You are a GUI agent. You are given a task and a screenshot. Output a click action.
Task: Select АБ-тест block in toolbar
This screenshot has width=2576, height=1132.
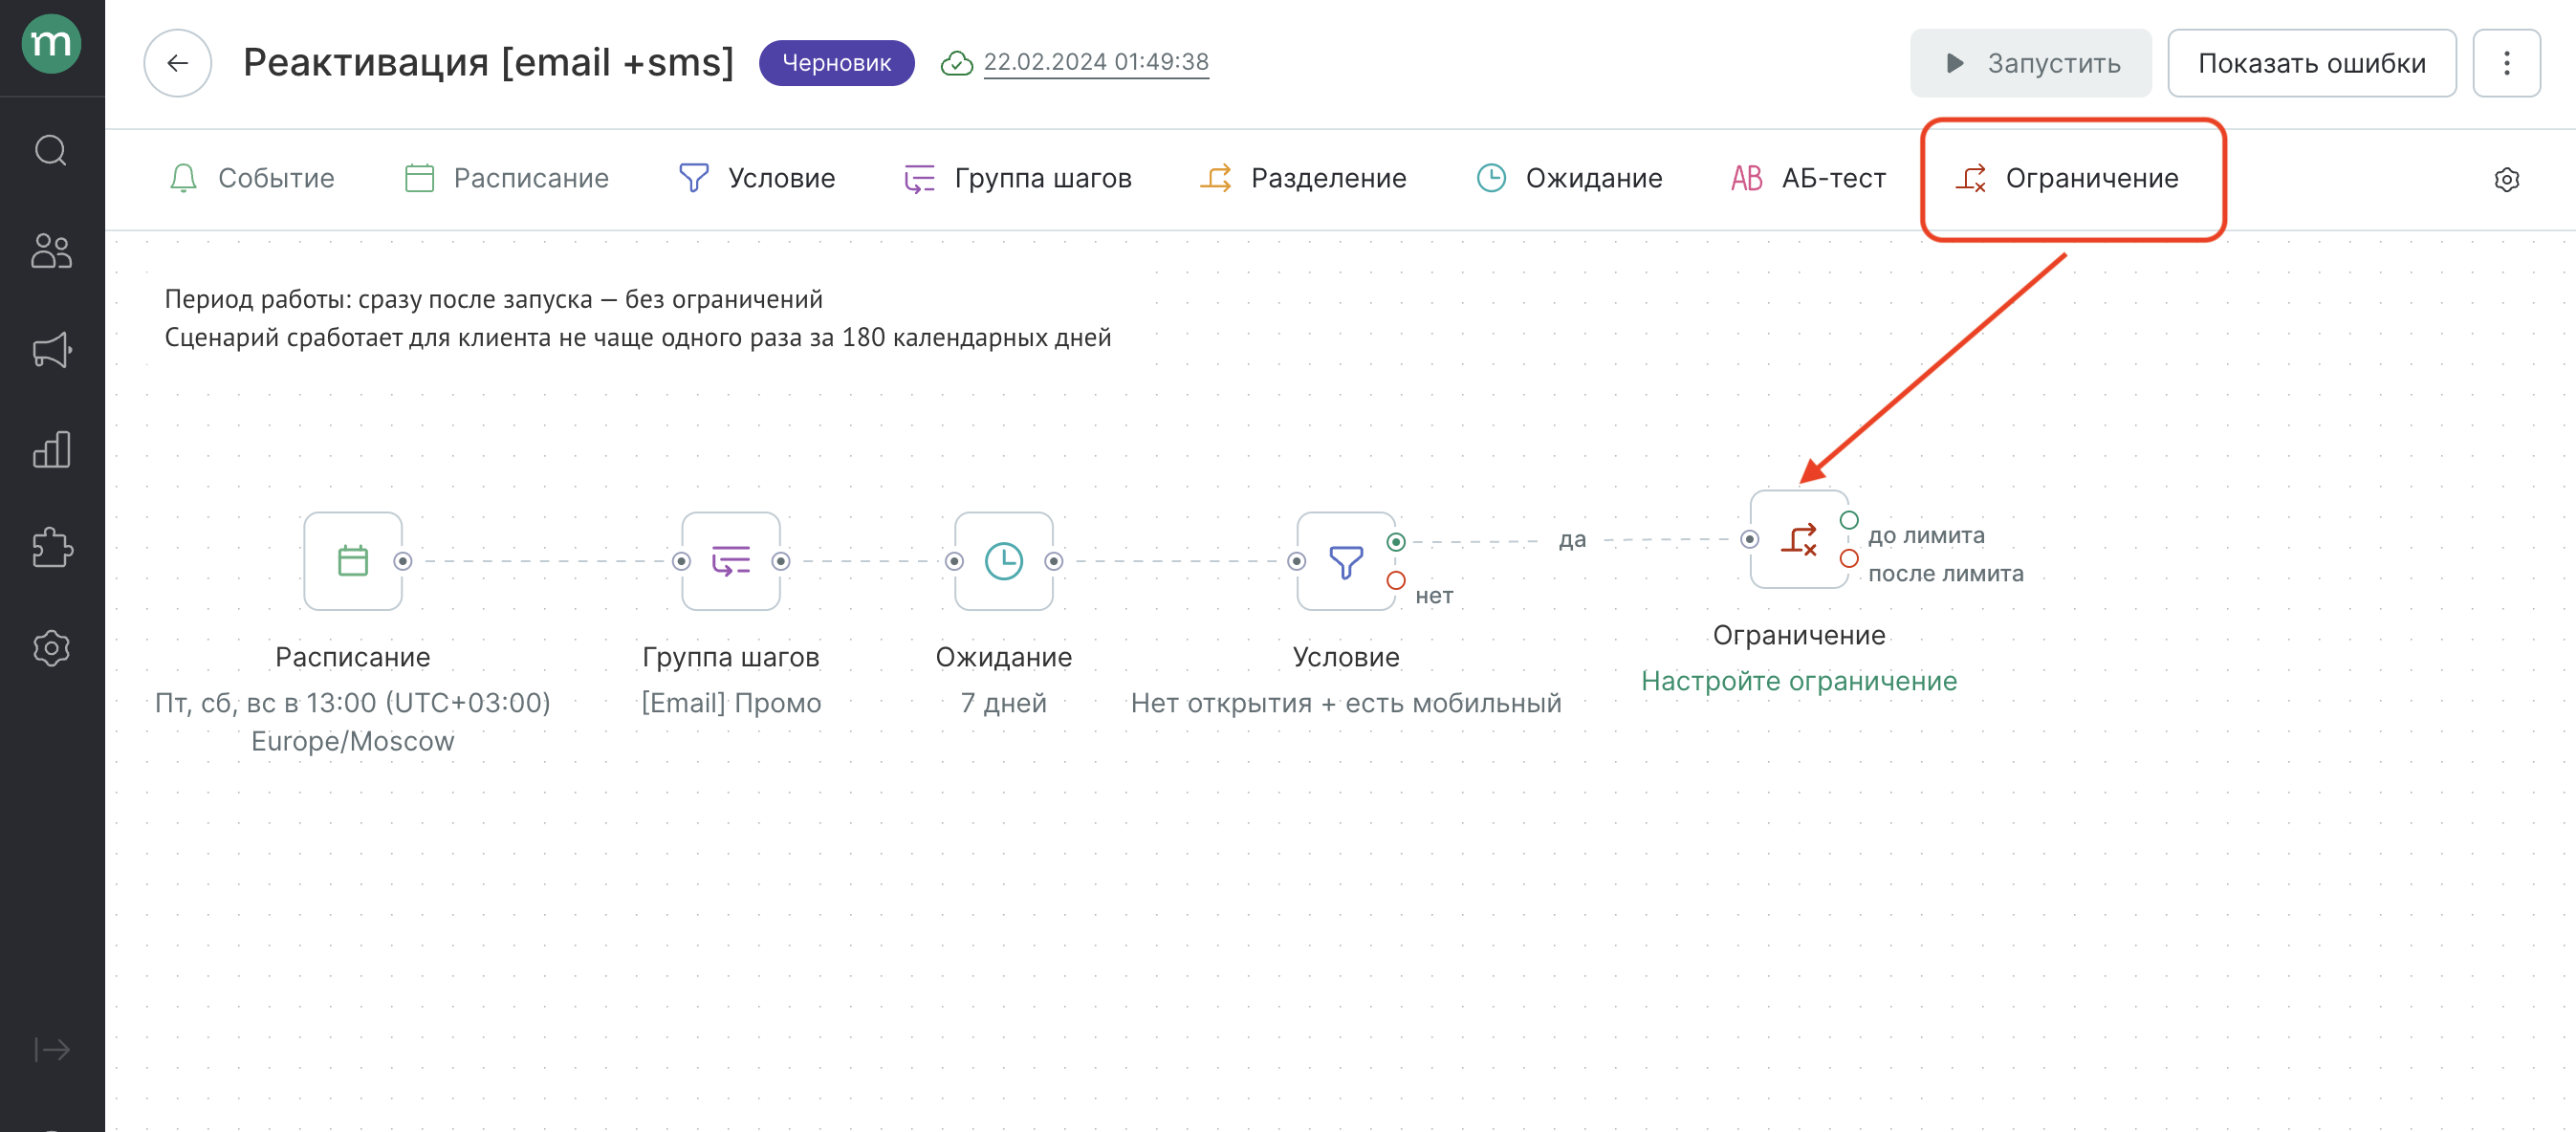point(1808,178)
